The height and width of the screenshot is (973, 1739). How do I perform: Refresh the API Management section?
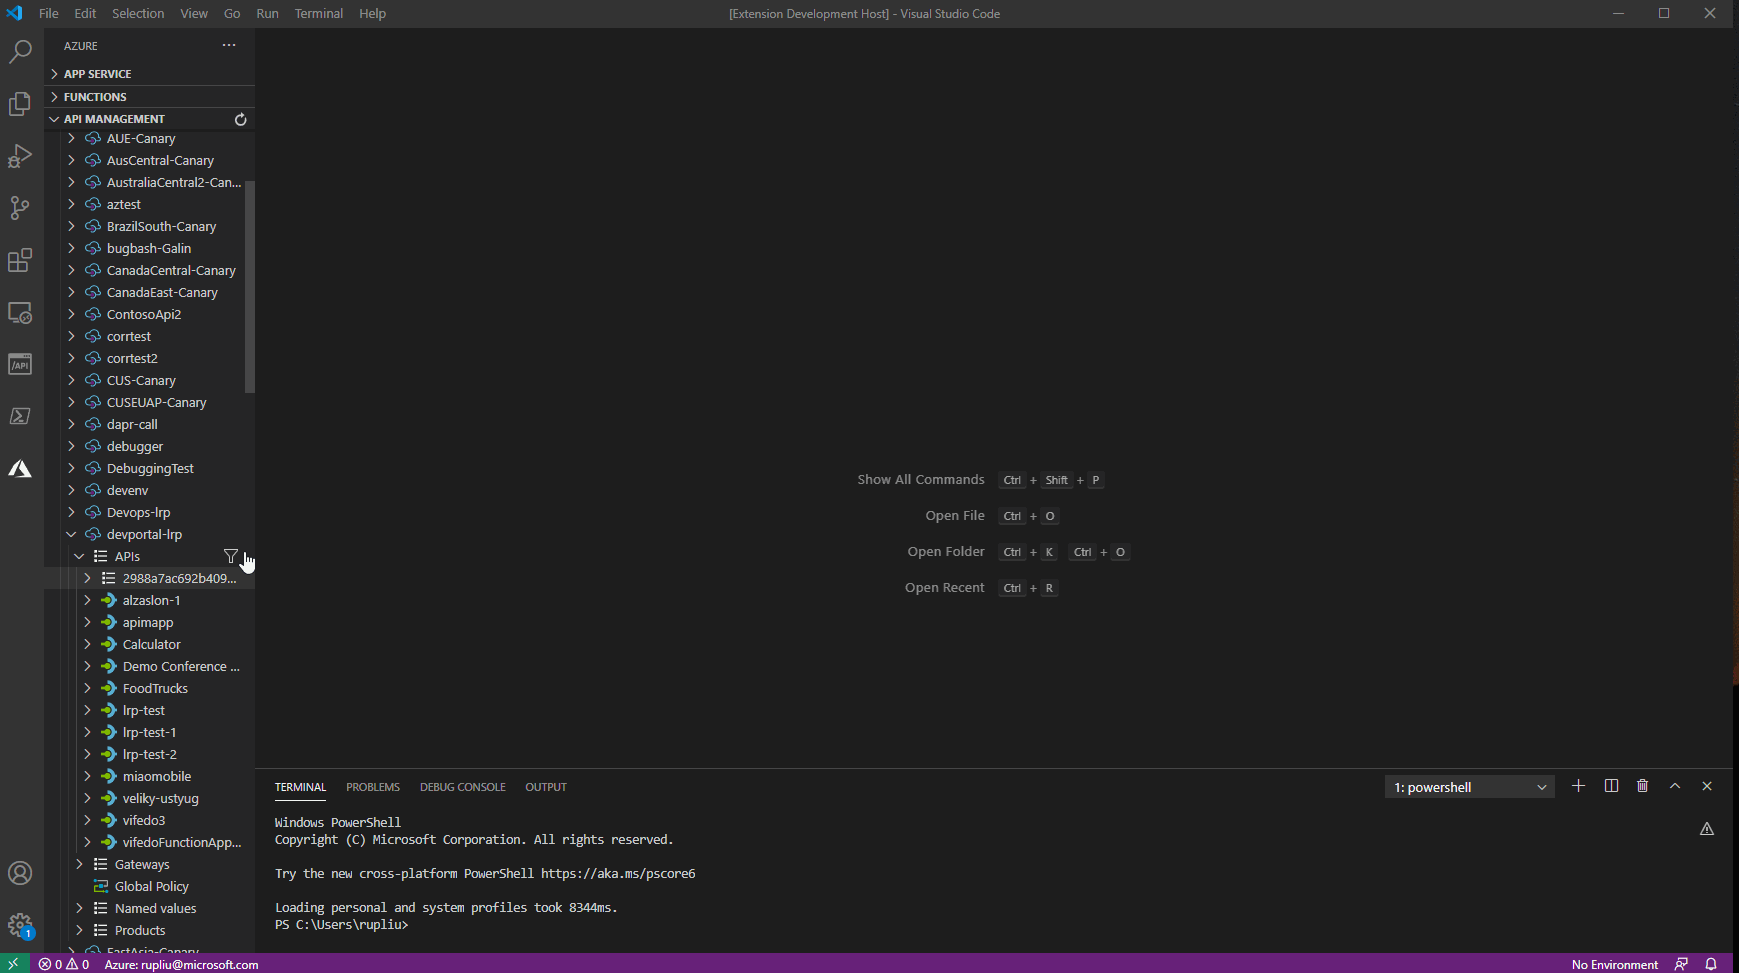240,119
